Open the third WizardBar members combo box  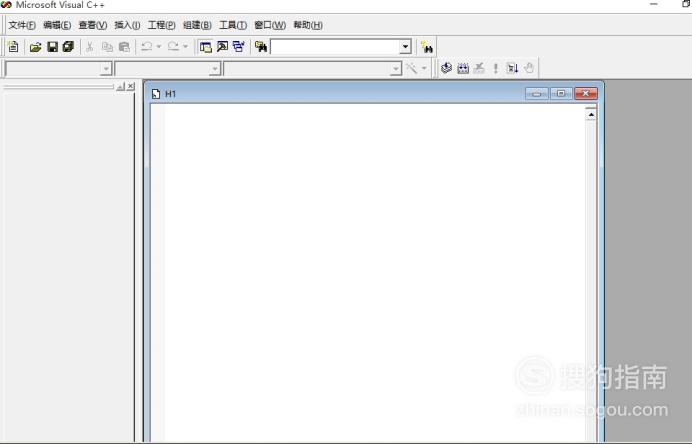312,69
